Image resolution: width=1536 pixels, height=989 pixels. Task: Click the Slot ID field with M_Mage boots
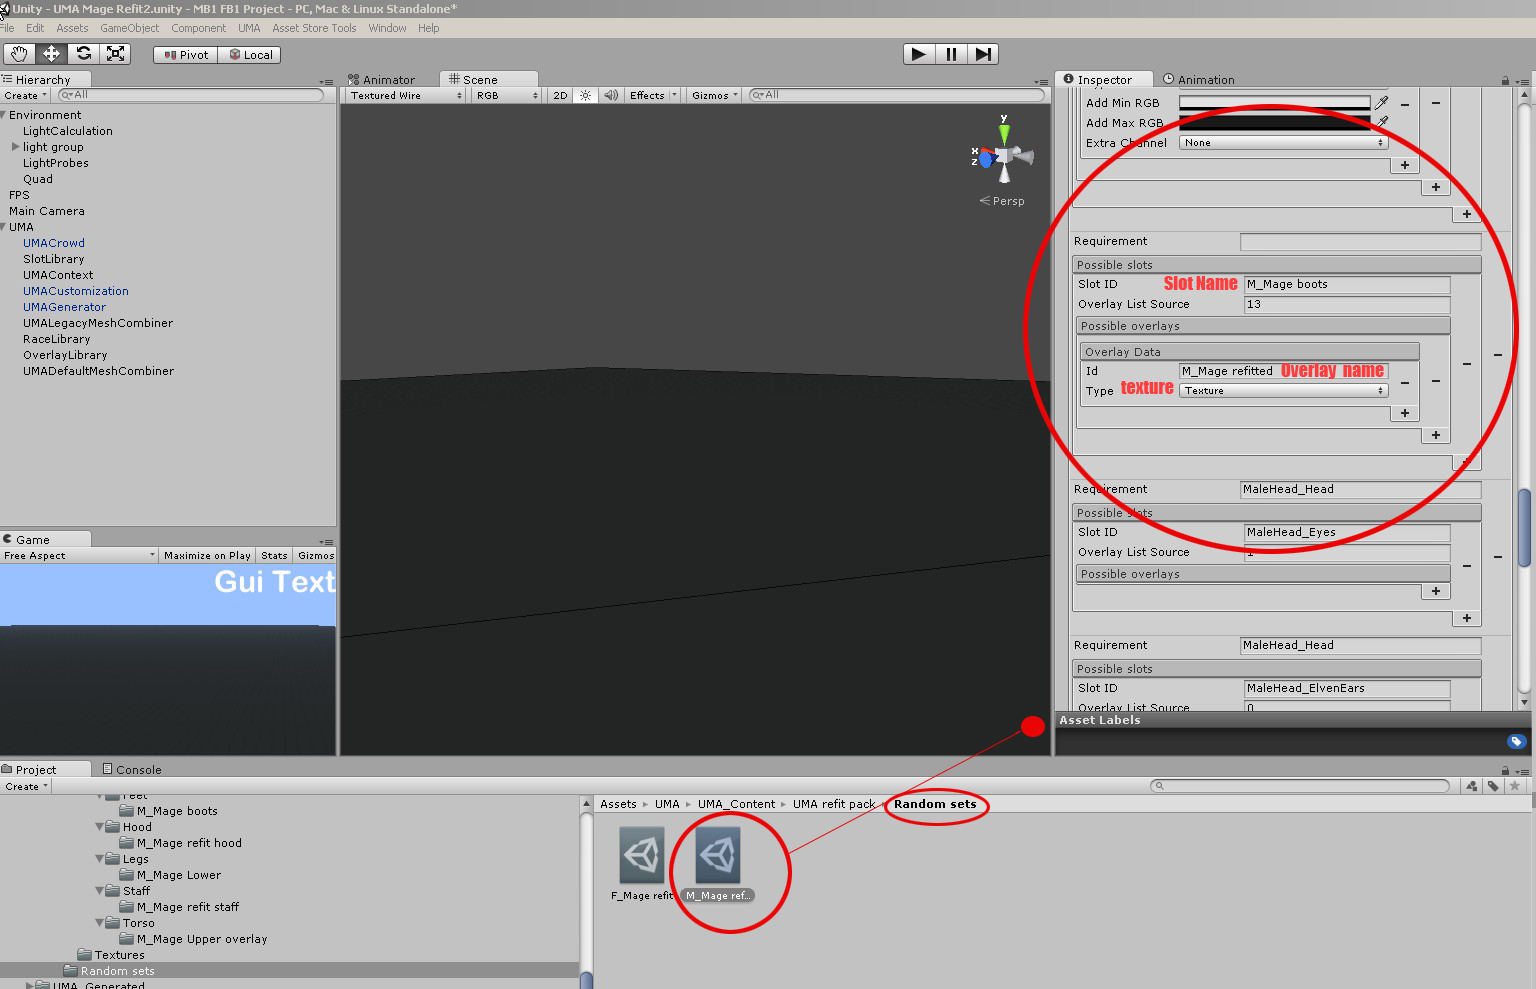click(1347, 285)
